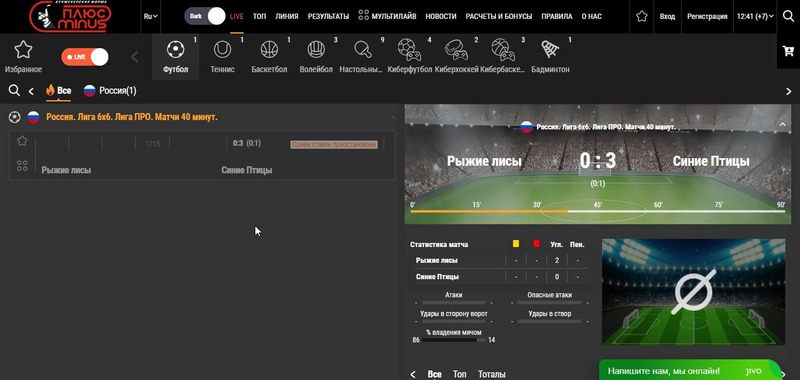The image size is (800, 380).
Task: Select the Топ market tab
Action: [x=460, y=374]
